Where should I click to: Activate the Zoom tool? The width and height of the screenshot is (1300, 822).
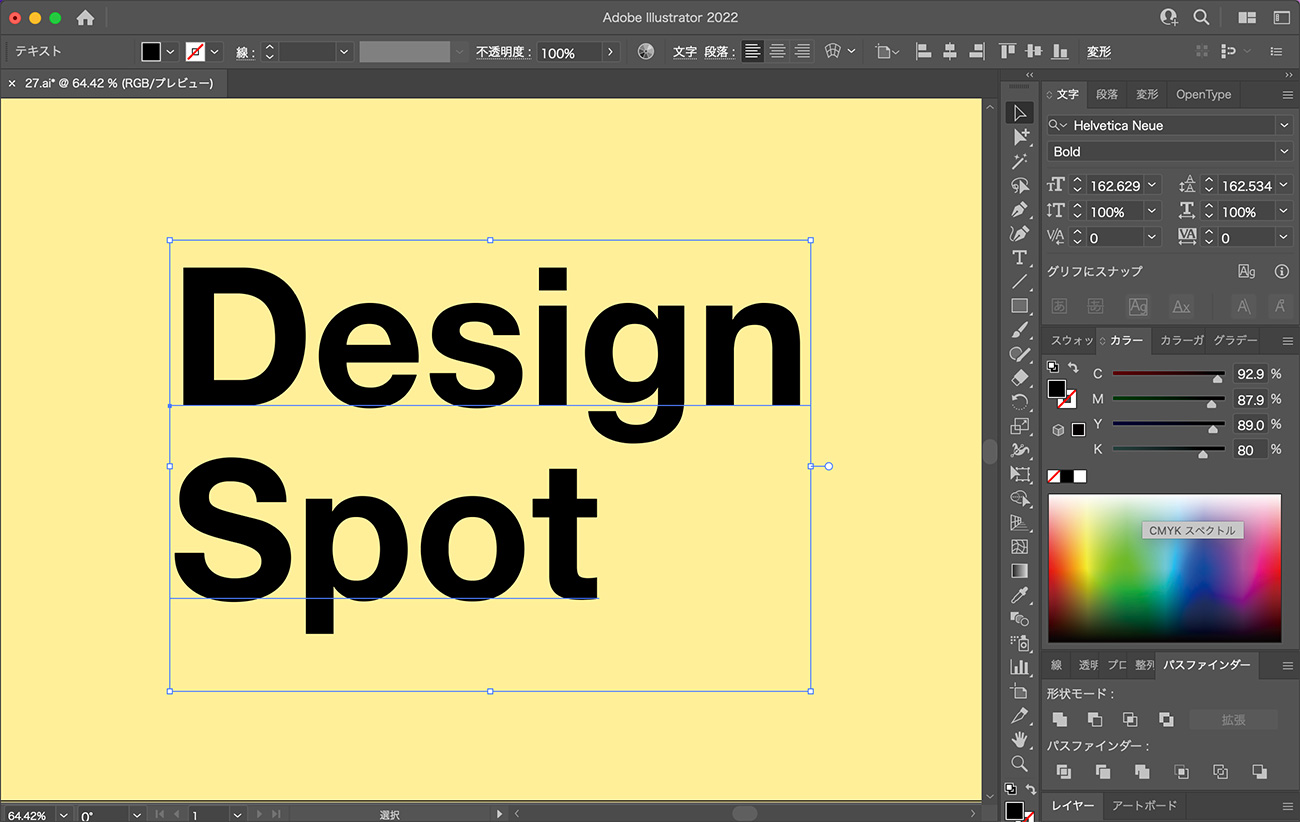[1019, 764]
